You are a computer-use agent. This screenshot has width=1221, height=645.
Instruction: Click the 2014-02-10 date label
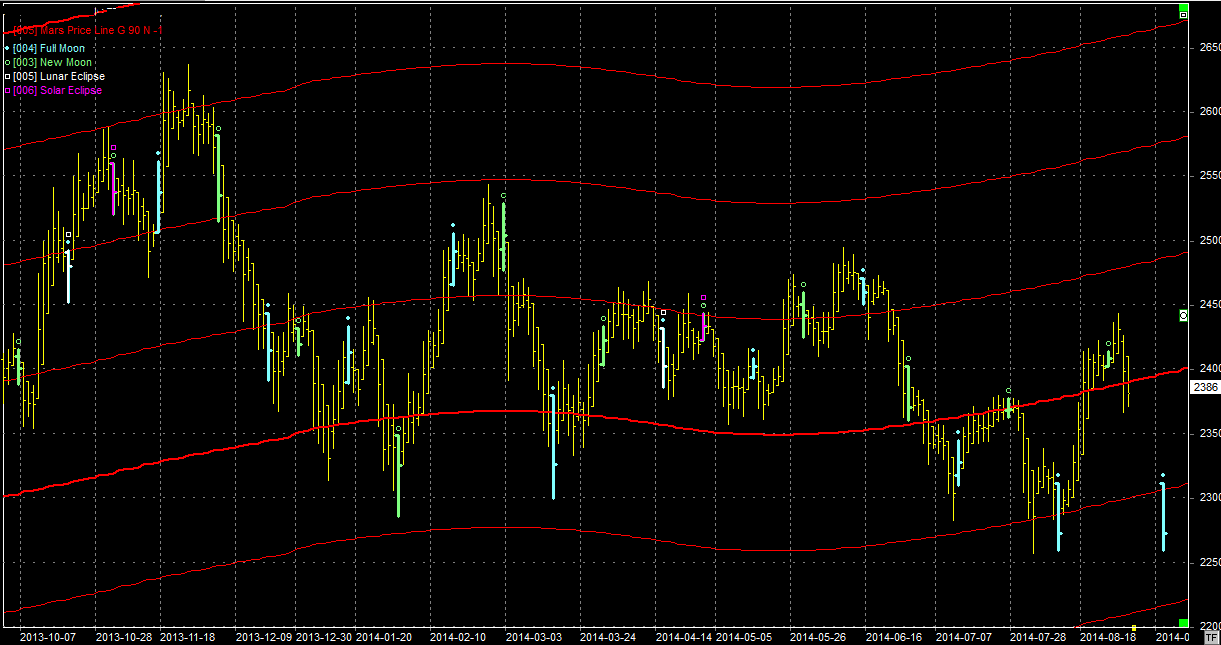[458, 636]
